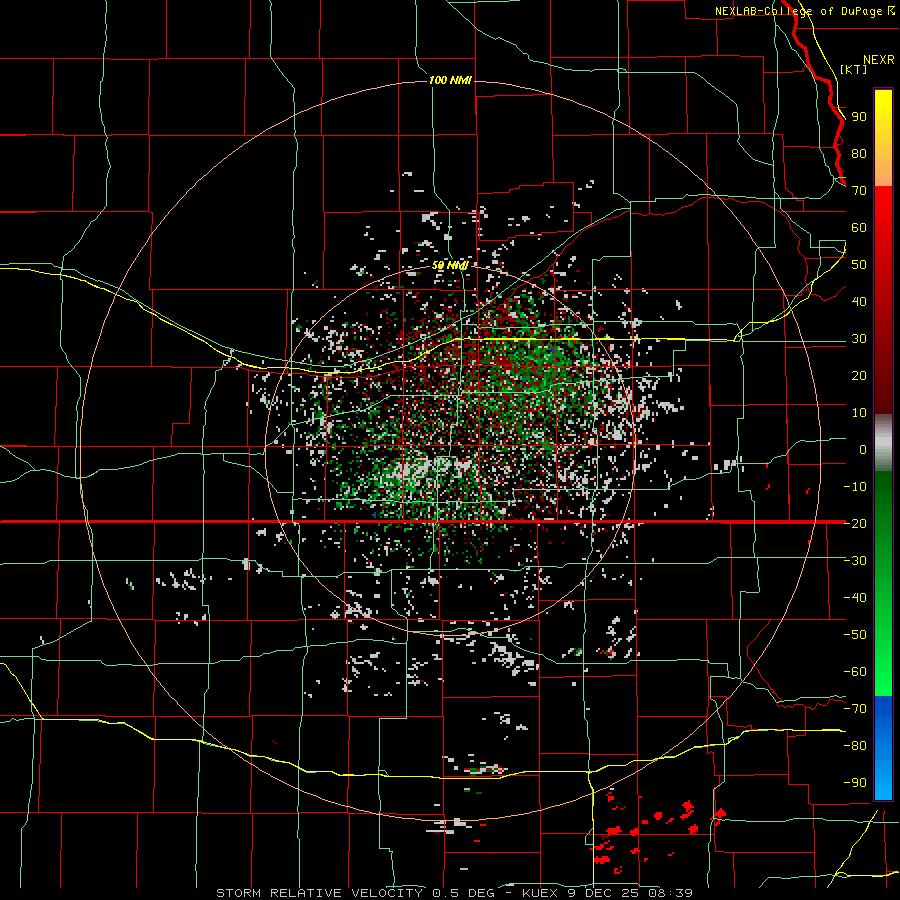Image resolution: width=900 pixels, height=900 pixels.
Task: Click the NEXLAB-College of DuPage title text
Action: point(800,11)
